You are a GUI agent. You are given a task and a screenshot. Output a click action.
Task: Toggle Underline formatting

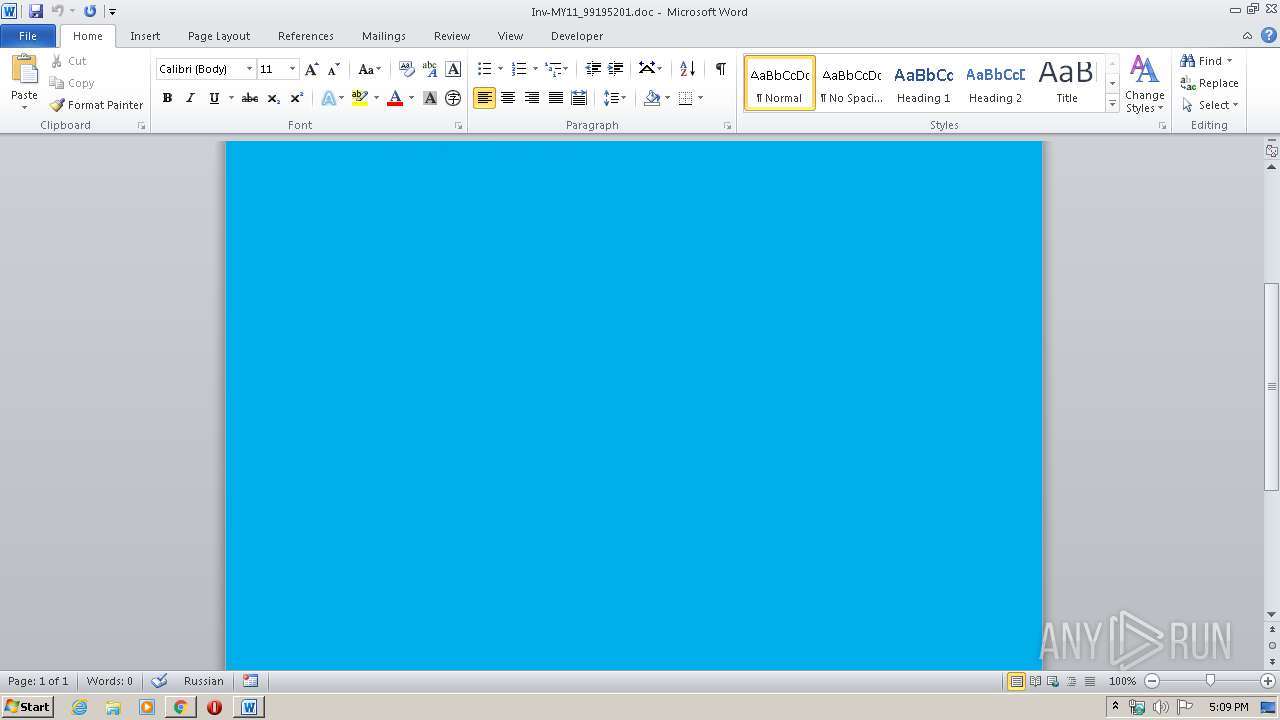214,98
